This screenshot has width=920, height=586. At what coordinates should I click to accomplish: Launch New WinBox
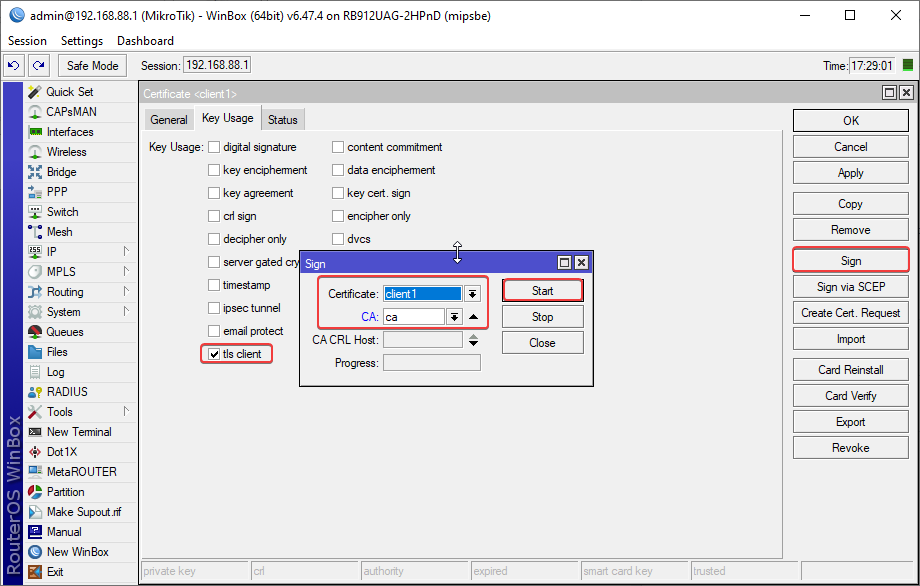(77, 551)
